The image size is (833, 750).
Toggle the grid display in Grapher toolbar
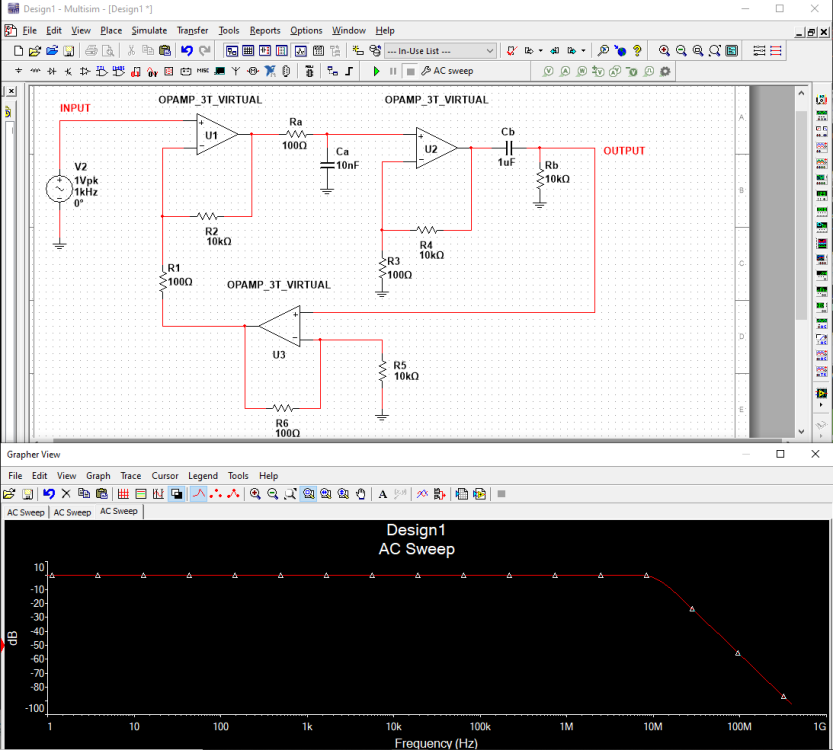tap(124, 493)
